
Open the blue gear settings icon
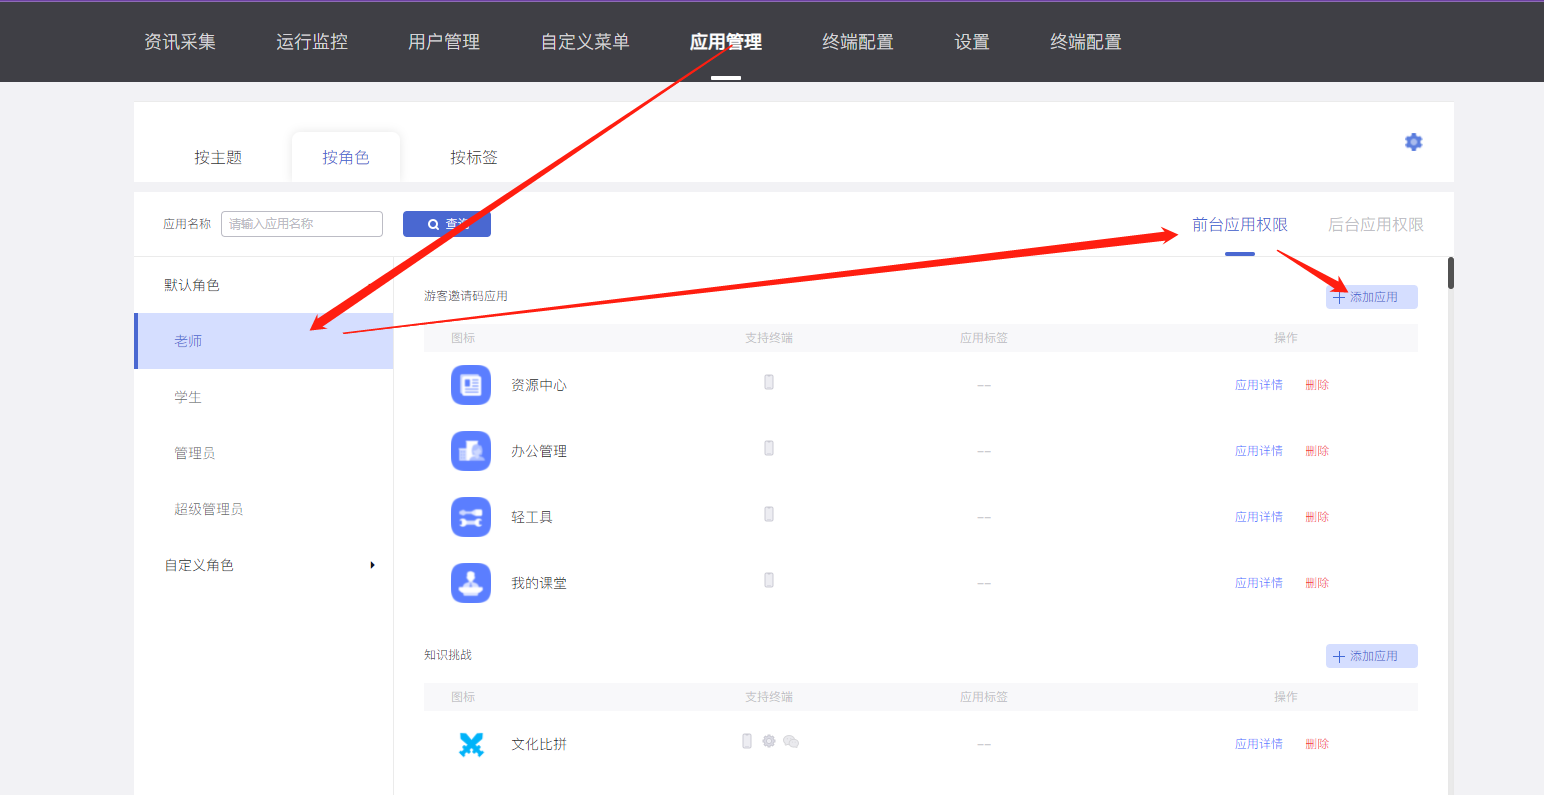[x=1413, y=142]
